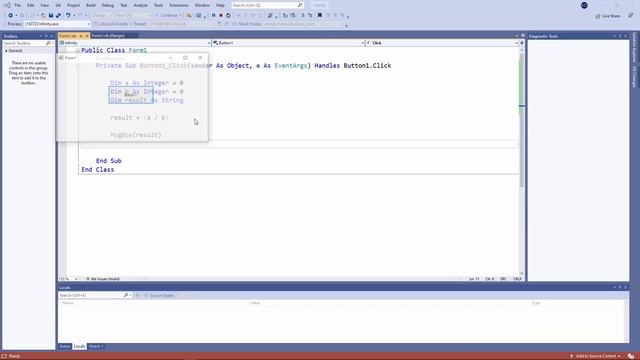
Task: Click the split editor icon beside Click dropdown
Action: click(x=522, y=43)
